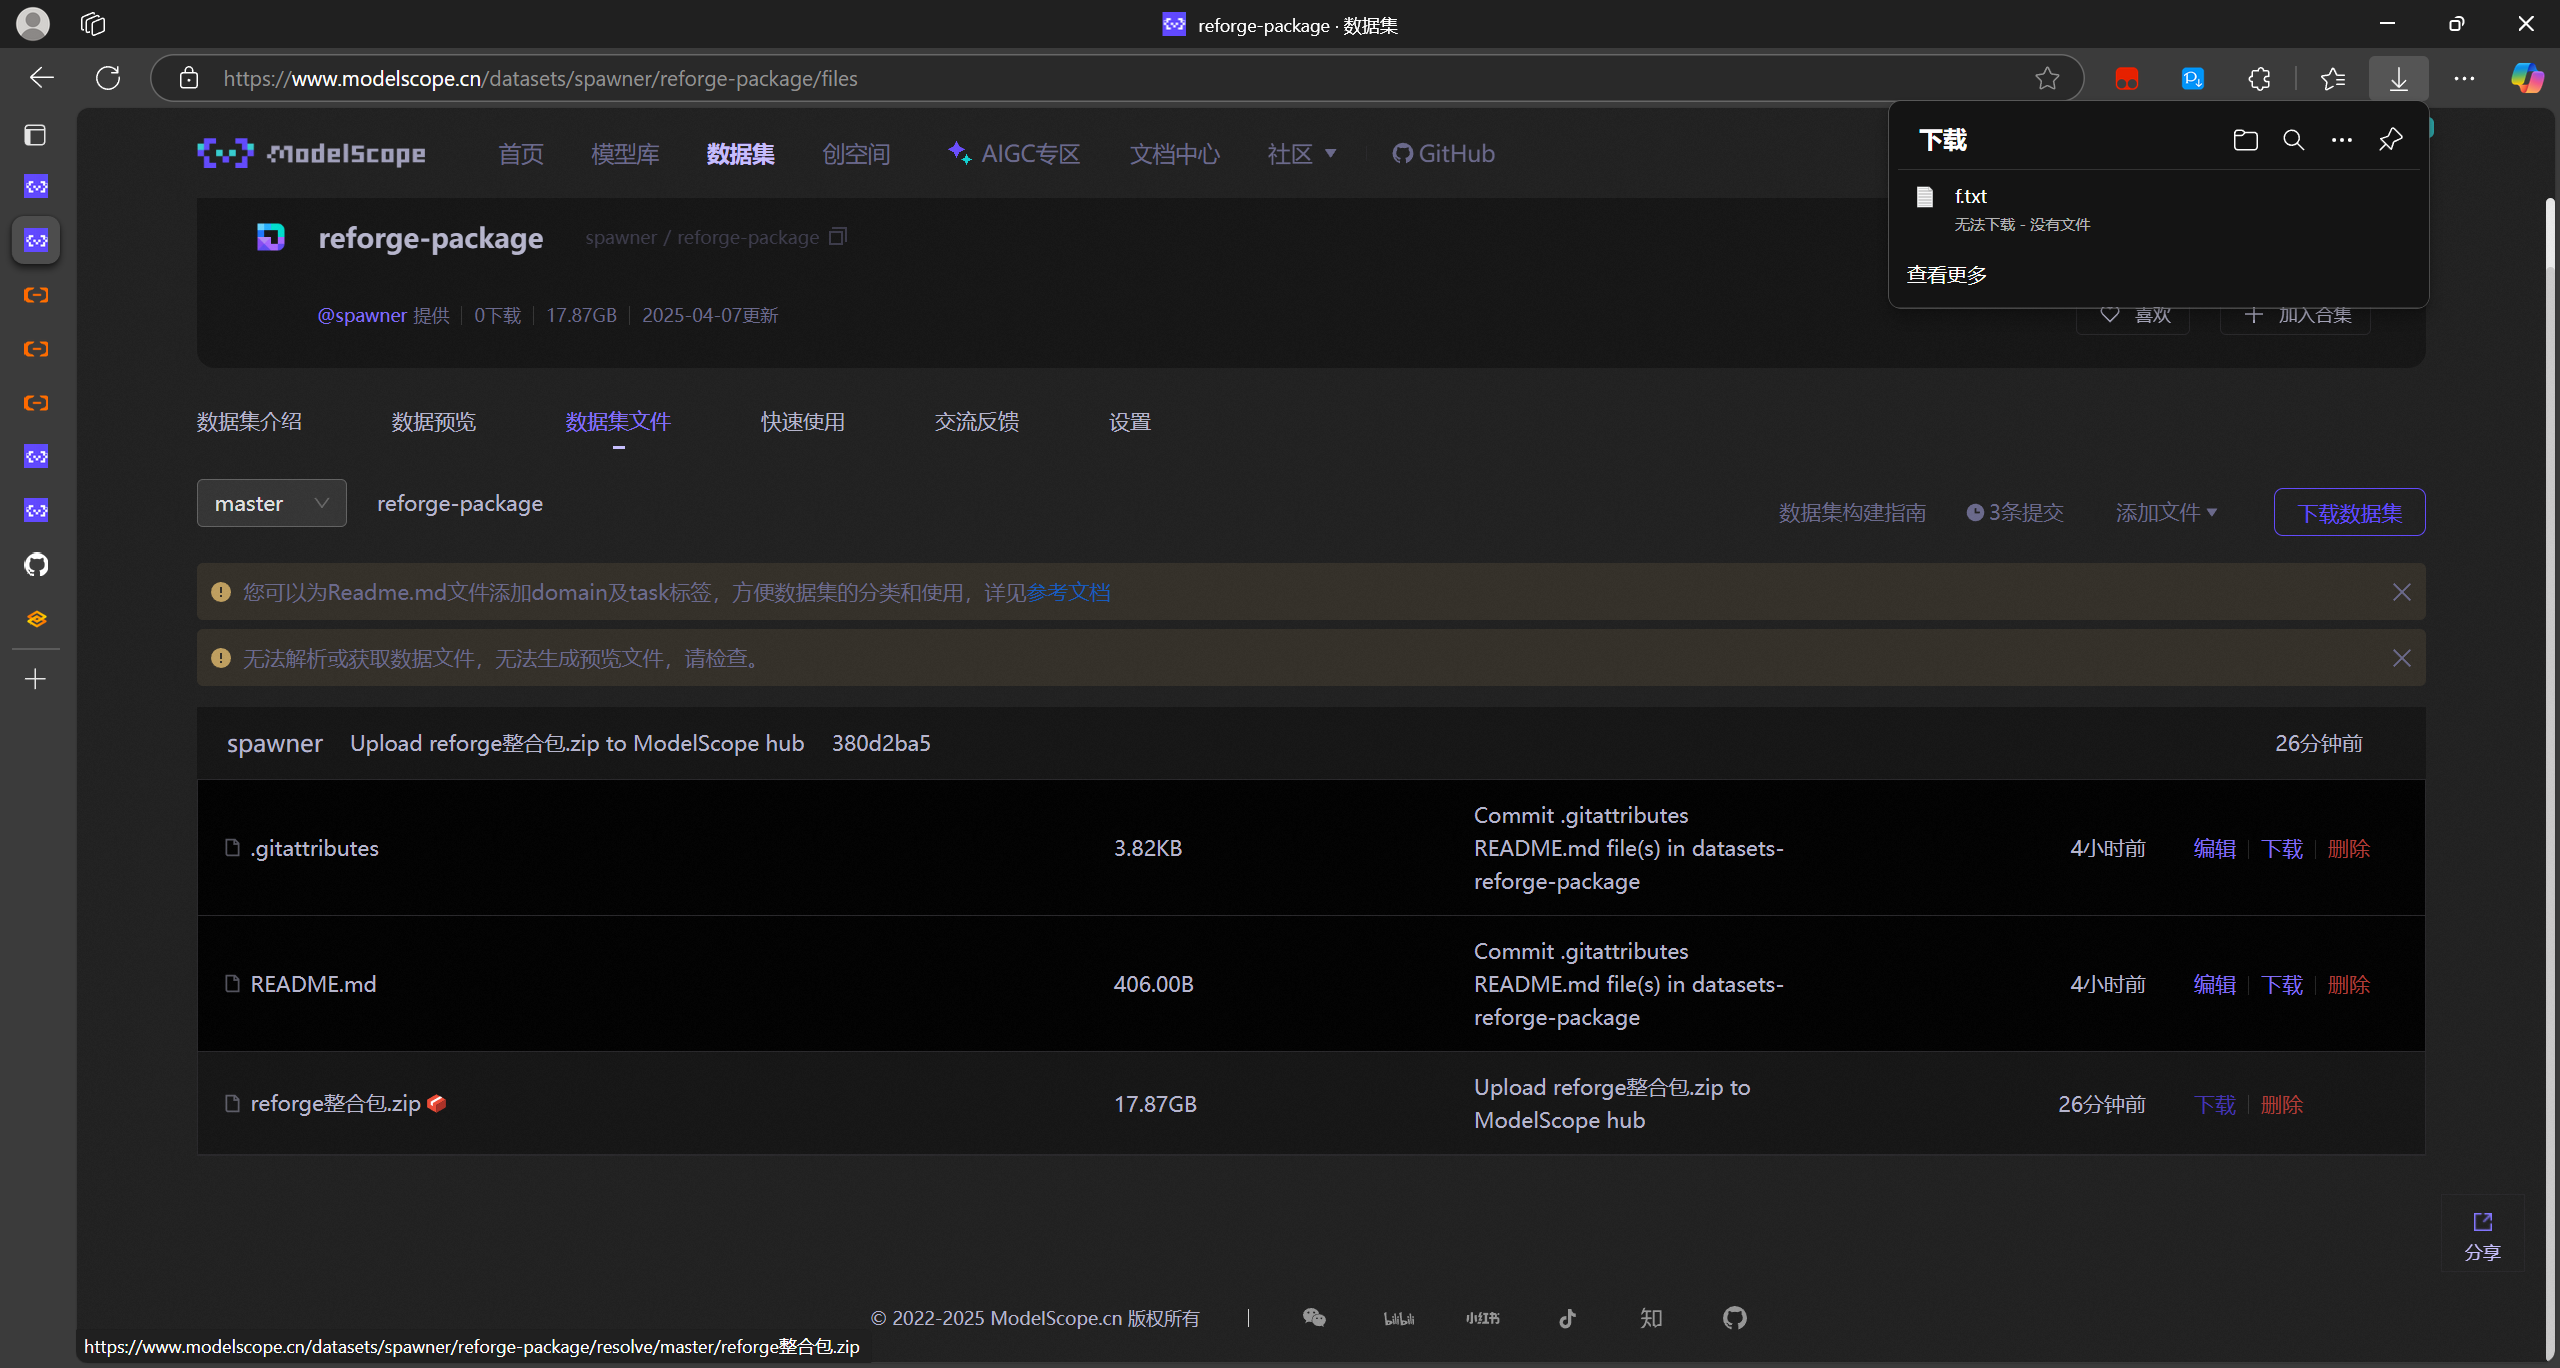Open workspaces icon in title bar
This screenshot has width=2560, height=1368.
pyautogui.click(x=93, y=24)
